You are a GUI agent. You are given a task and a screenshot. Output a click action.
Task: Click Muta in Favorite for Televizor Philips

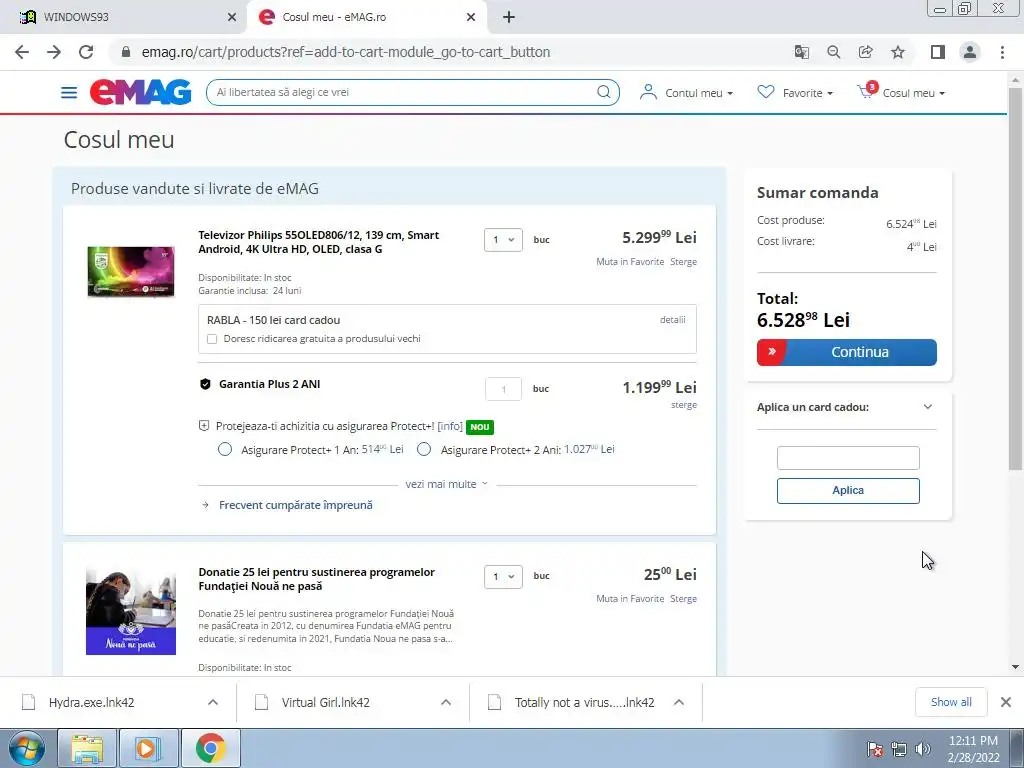(630, 262)
